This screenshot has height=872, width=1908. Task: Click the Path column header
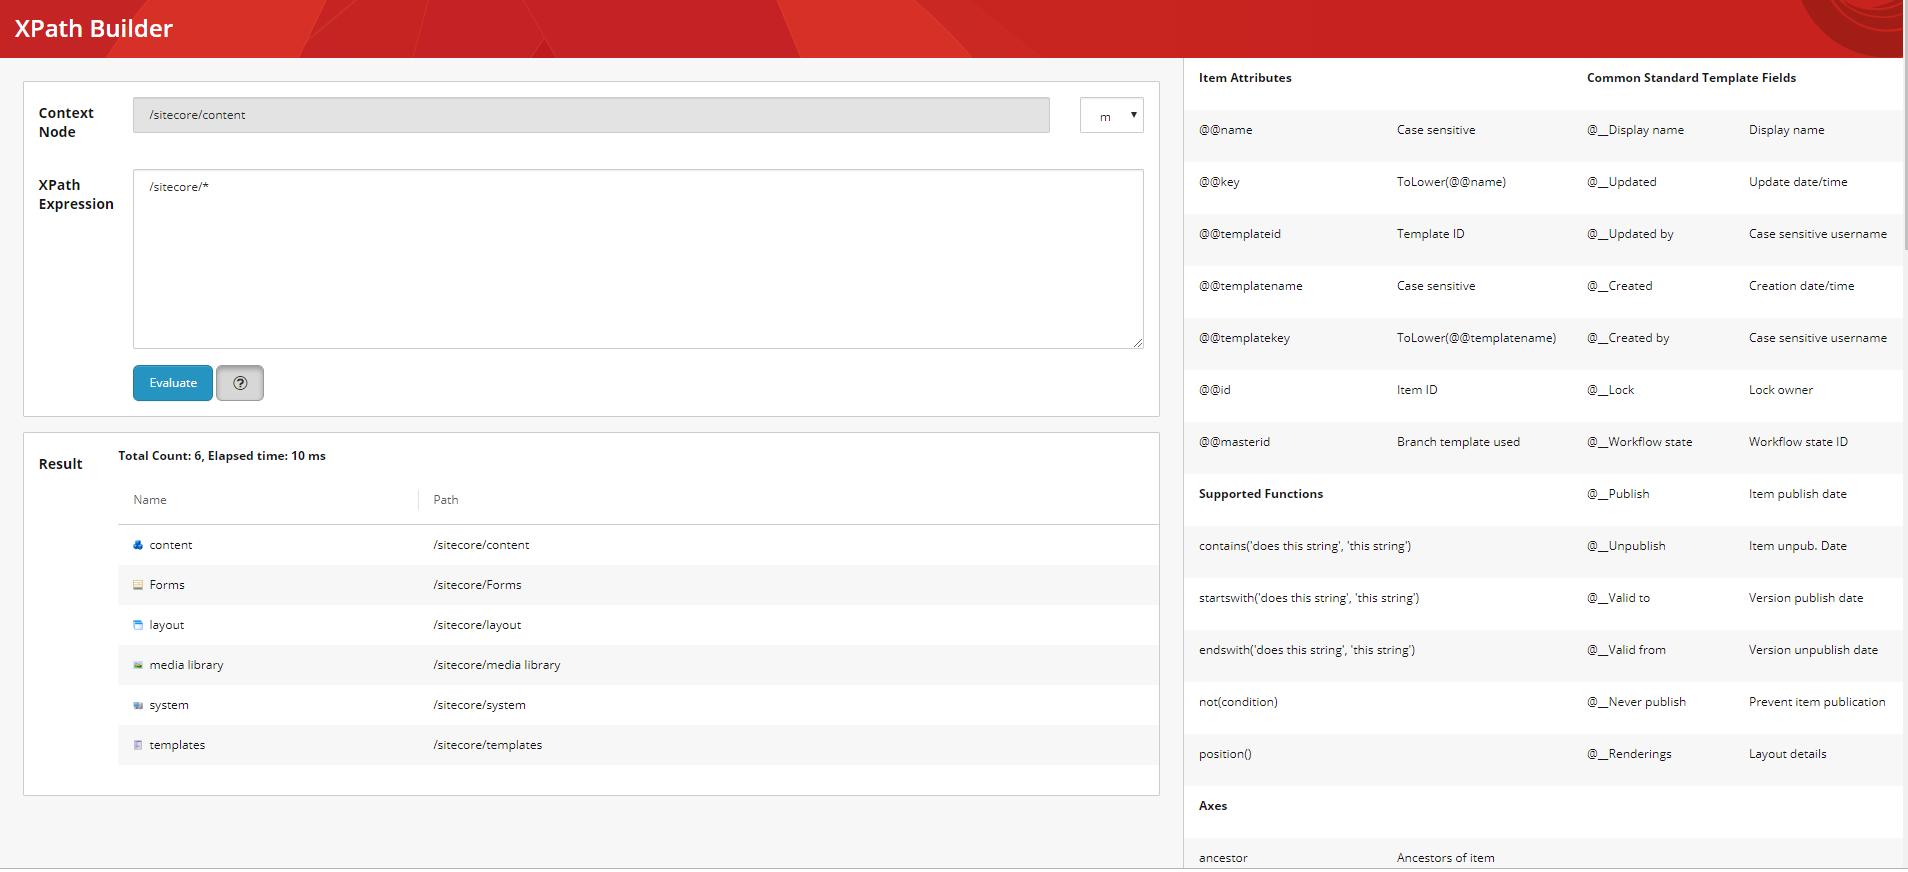446,500
